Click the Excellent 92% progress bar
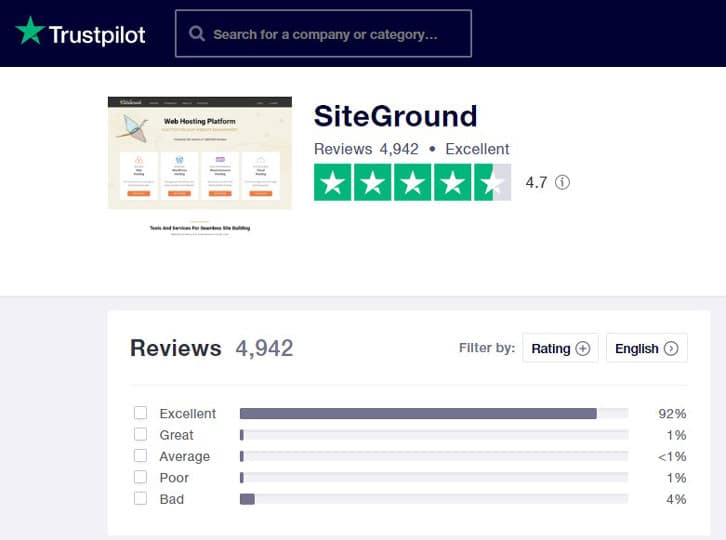Image resolution: width=726 pixels, height=540 pixels. 434,413
